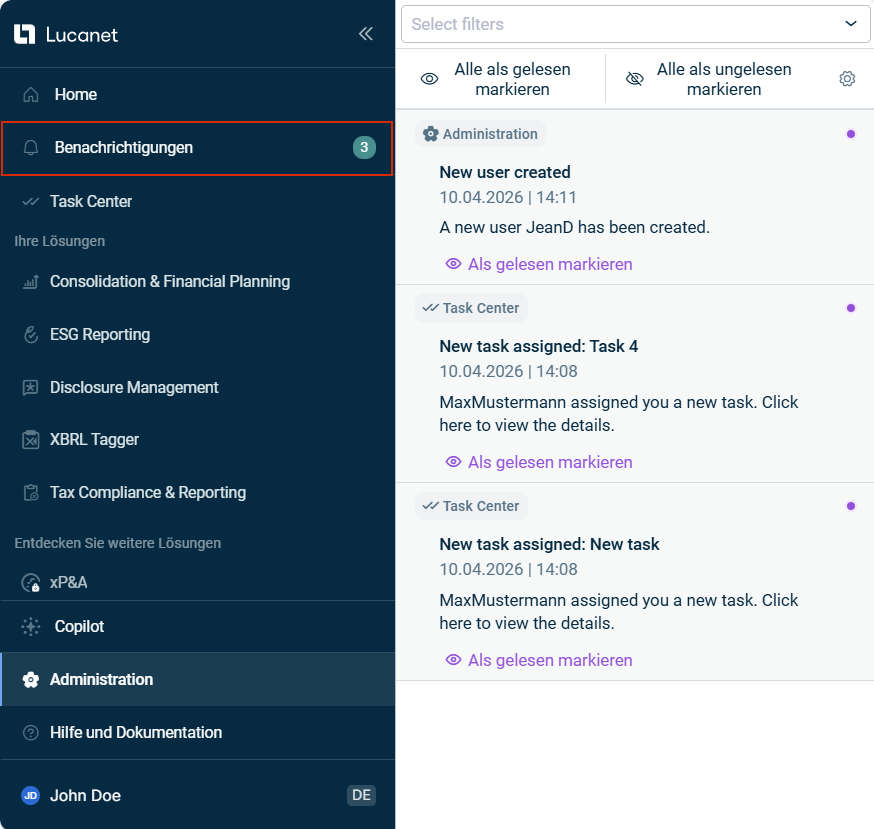874x829 pixels.
Task: Click the notification count badge 3
Action: click(364, 148)
